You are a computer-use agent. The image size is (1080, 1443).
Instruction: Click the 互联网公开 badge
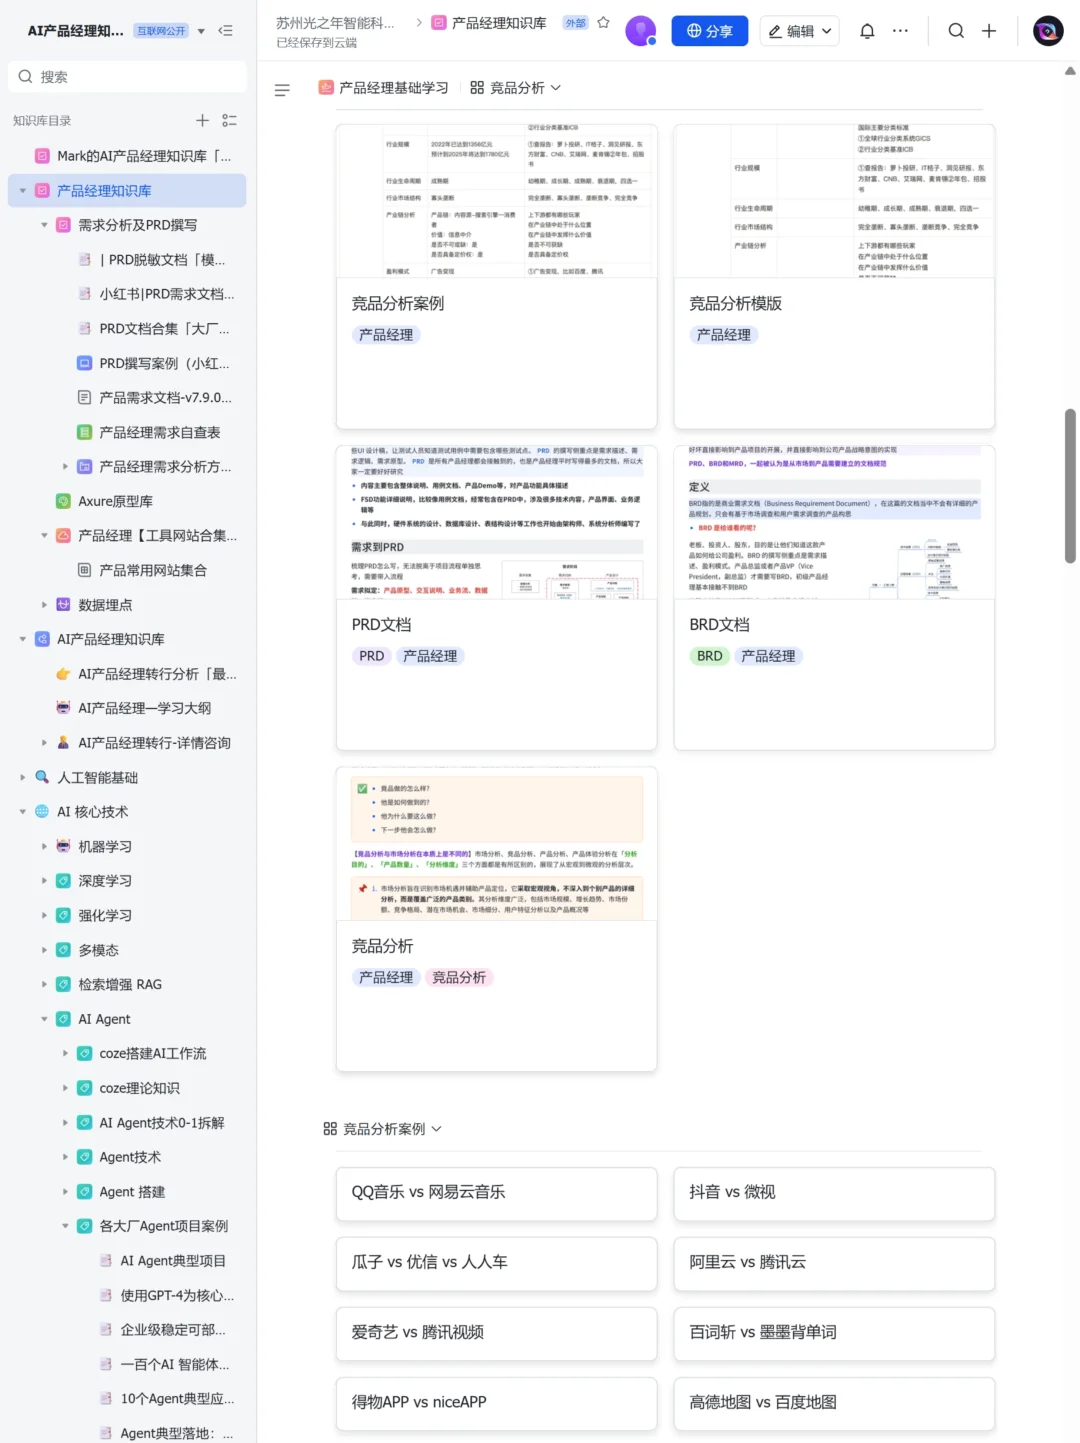[x=161, y=31]
